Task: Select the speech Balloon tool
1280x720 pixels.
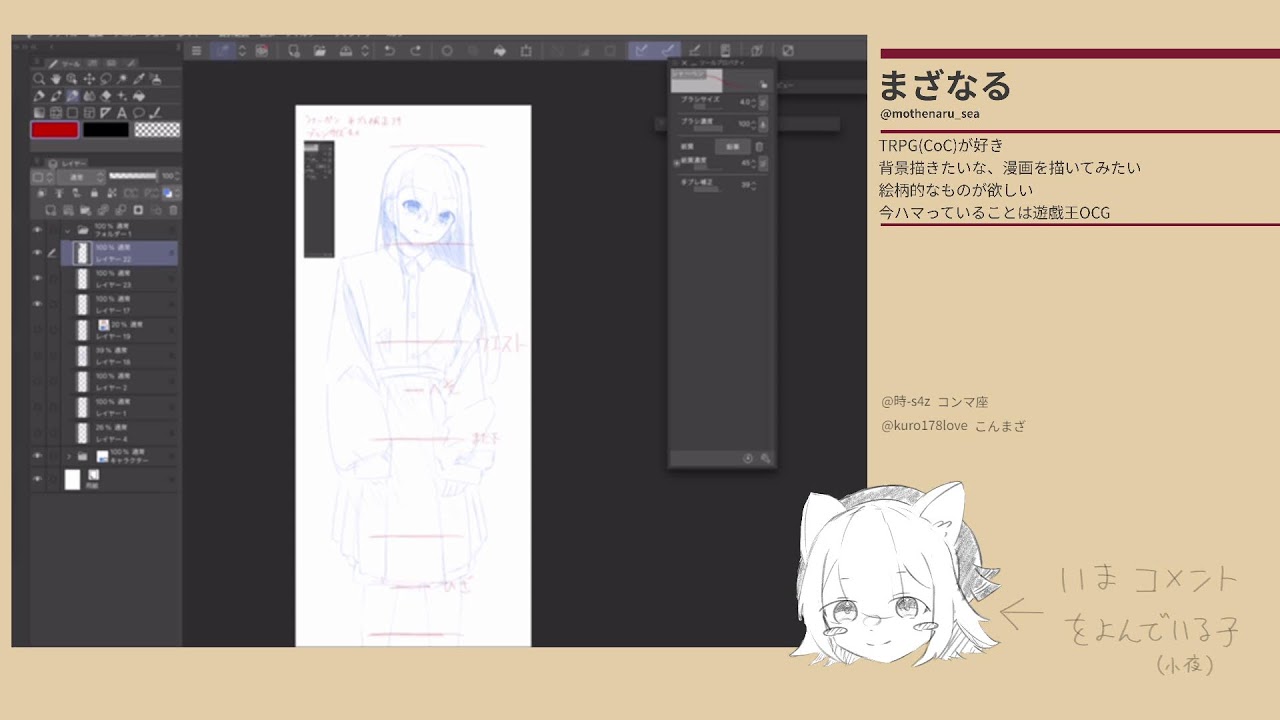Action: [x=139, y=113]
